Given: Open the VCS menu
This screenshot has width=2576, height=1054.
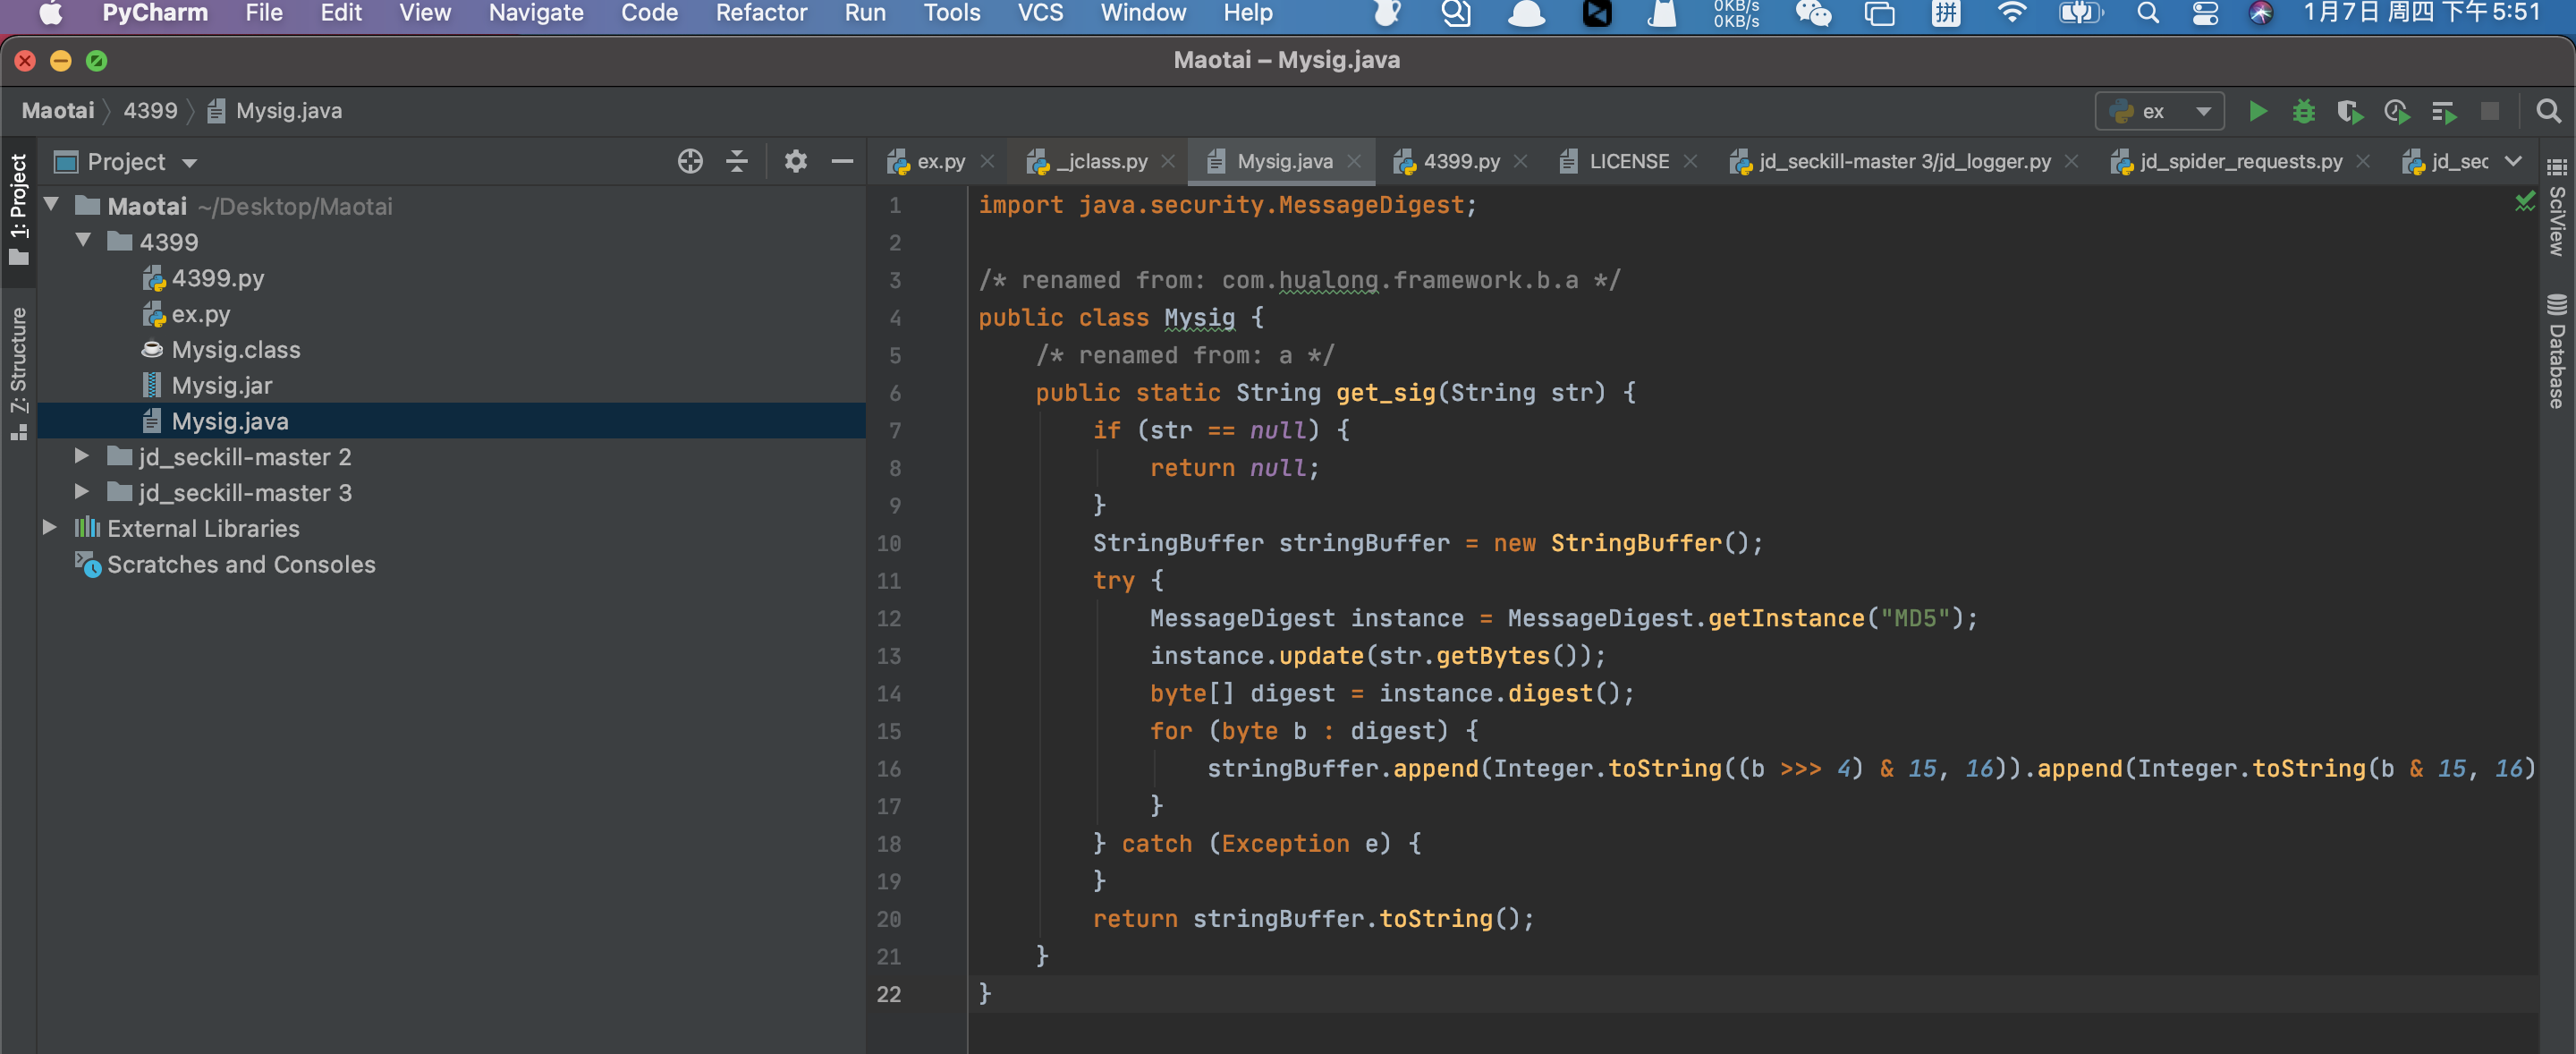Looking at the screenshot, I should (x=1040, y=13).
